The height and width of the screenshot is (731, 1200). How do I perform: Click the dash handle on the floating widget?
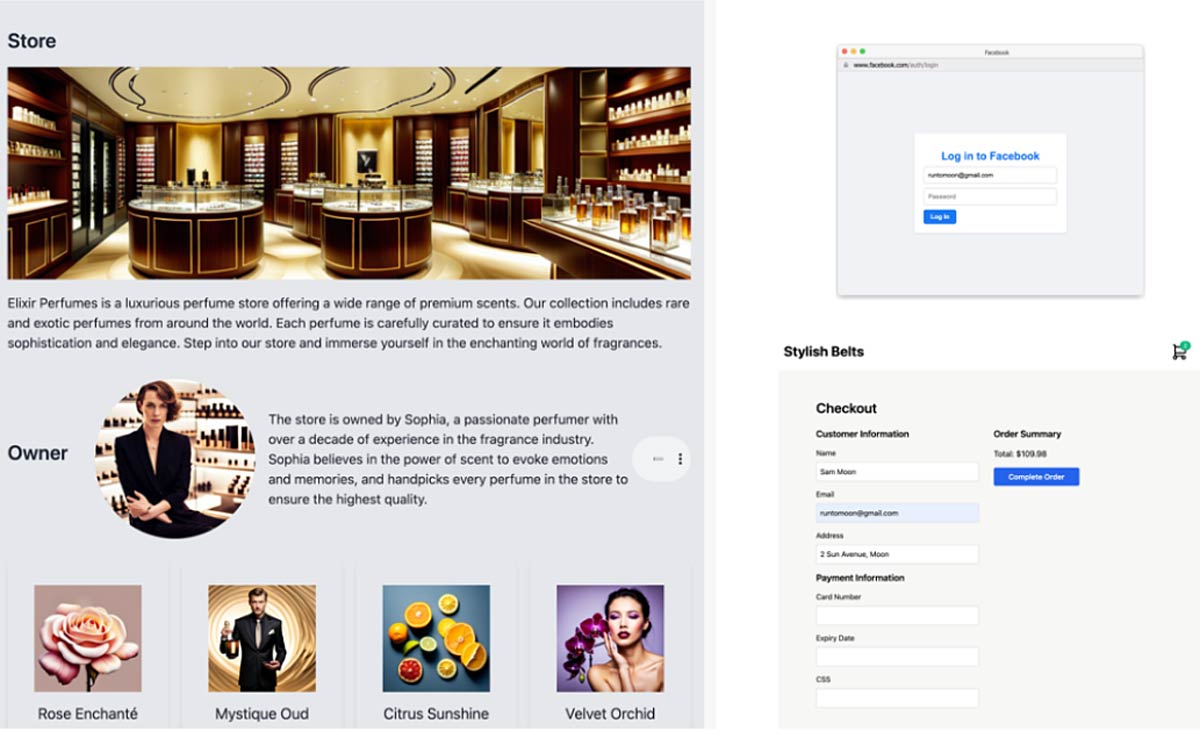[x=657, y=459]
